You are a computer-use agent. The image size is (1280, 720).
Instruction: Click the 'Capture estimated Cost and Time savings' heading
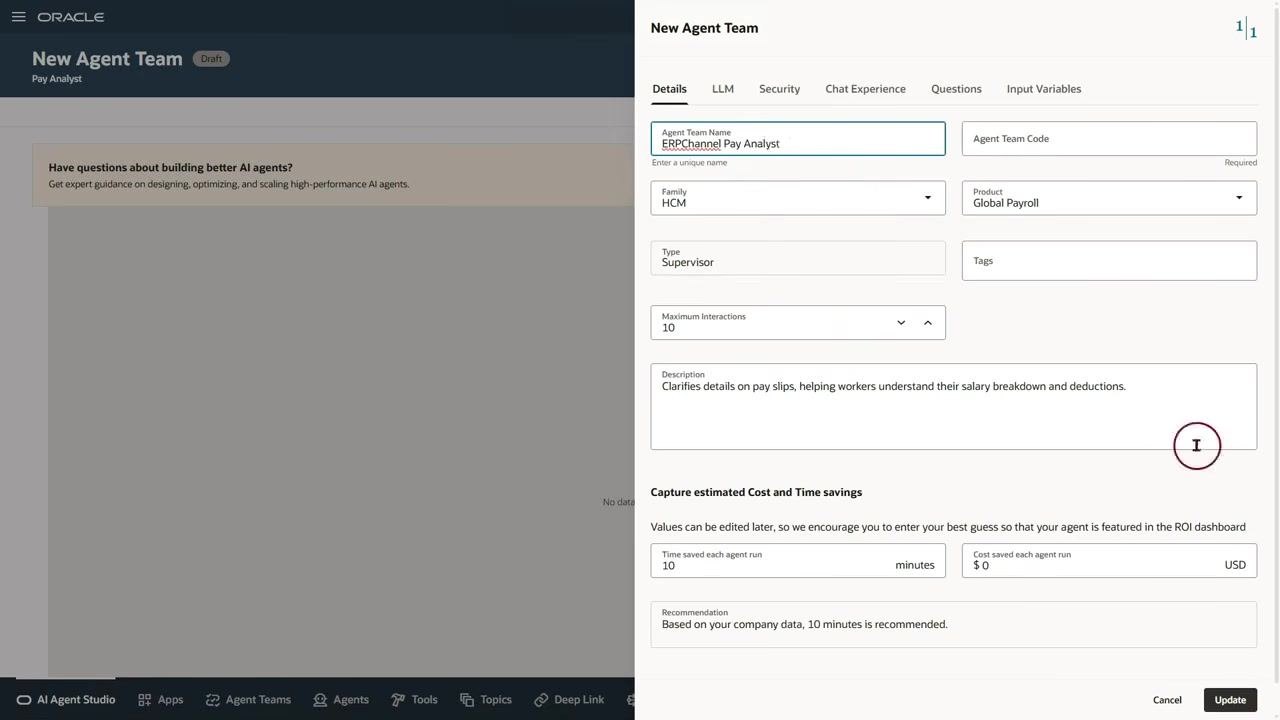[756, 492]
